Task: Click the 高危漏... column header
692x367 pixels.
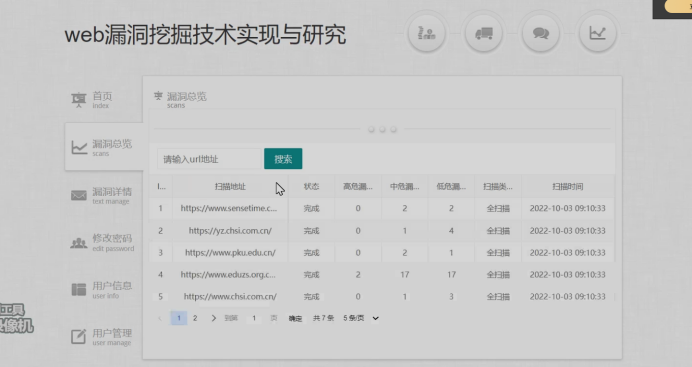Action: point(358,187)
